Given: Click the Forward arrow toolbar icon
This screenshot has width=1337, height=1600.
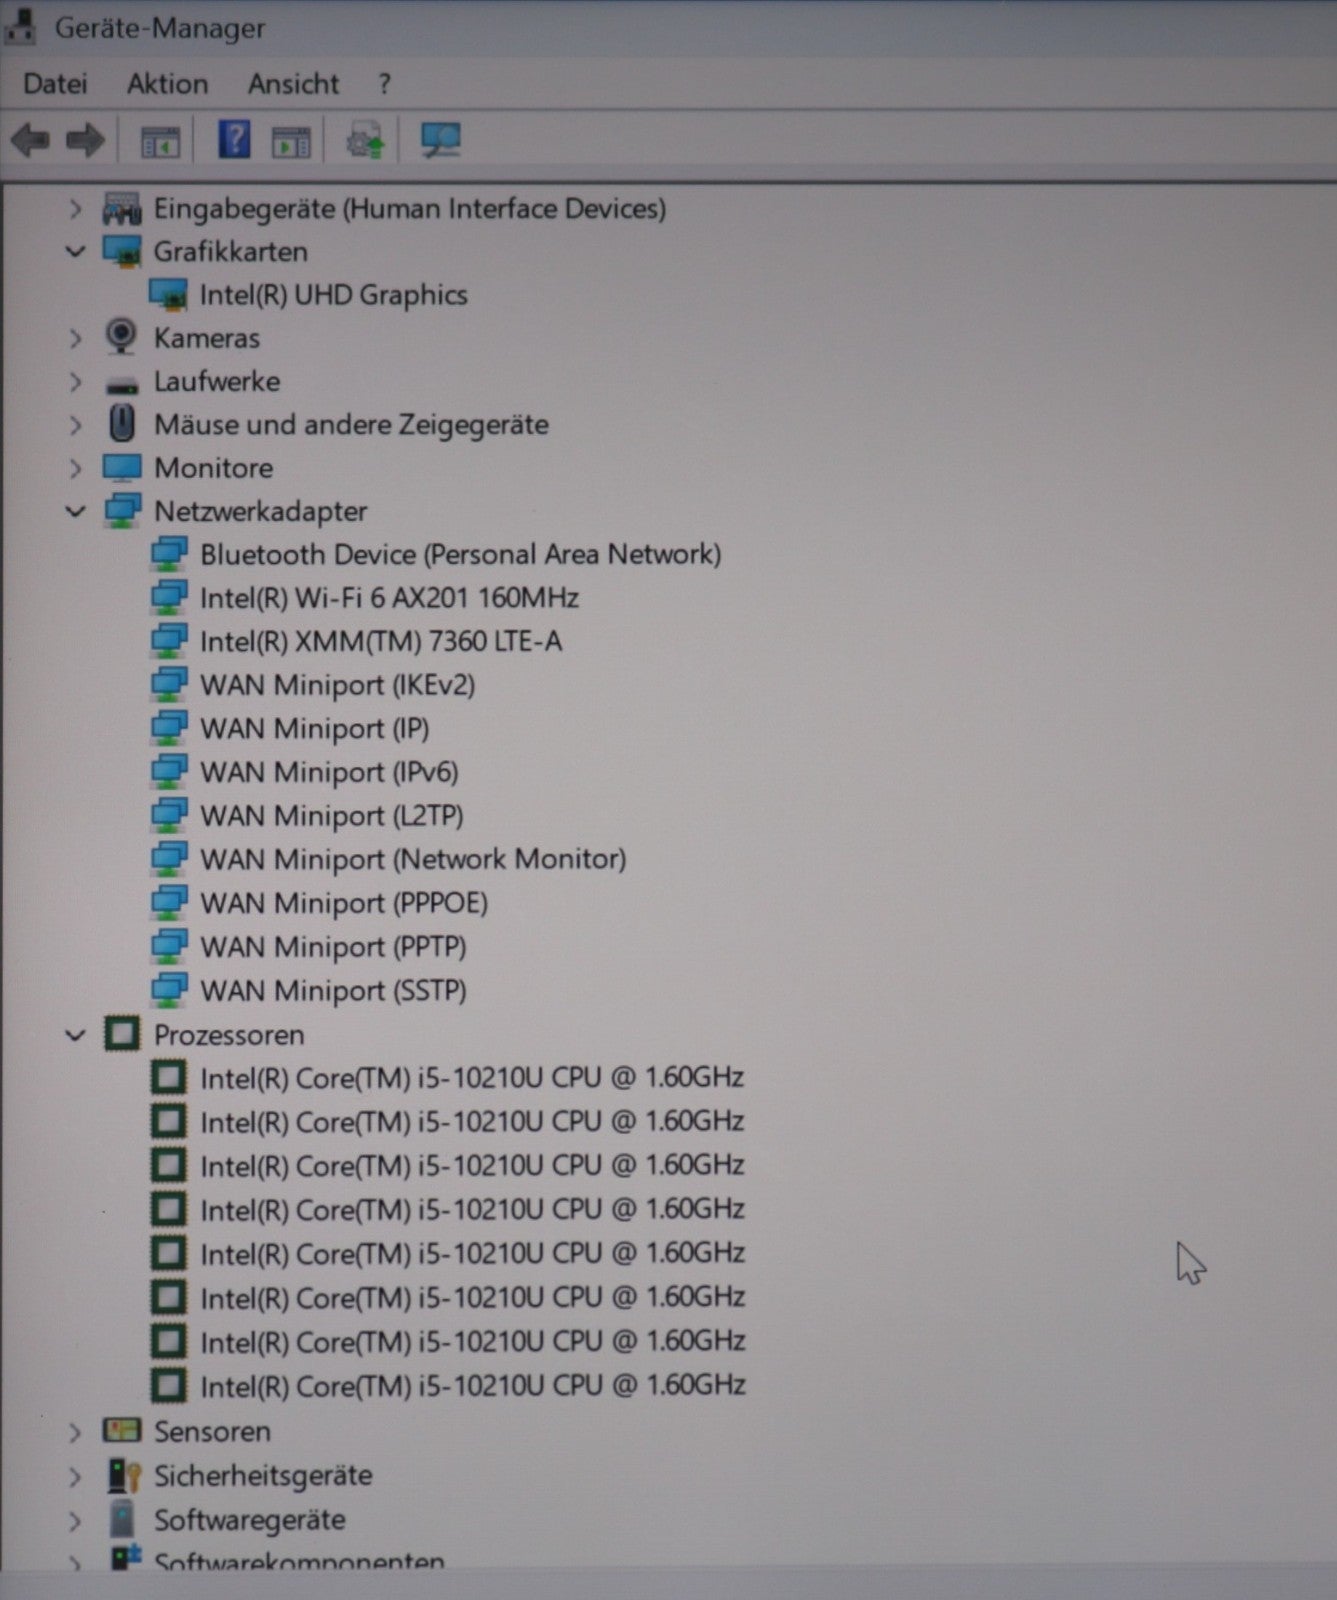Looking at the screenshot, I should (85, 140).
